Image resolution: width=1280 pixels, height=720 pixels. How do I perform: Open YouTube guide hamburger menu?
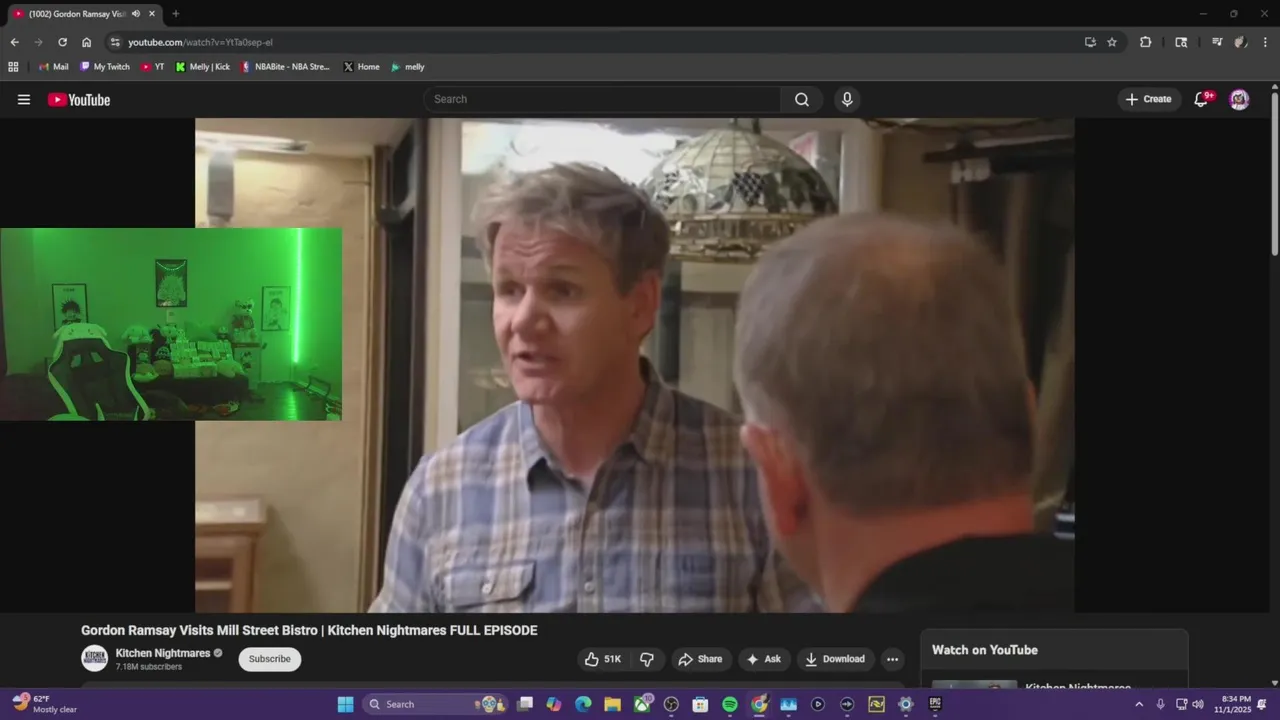point(24,99)
